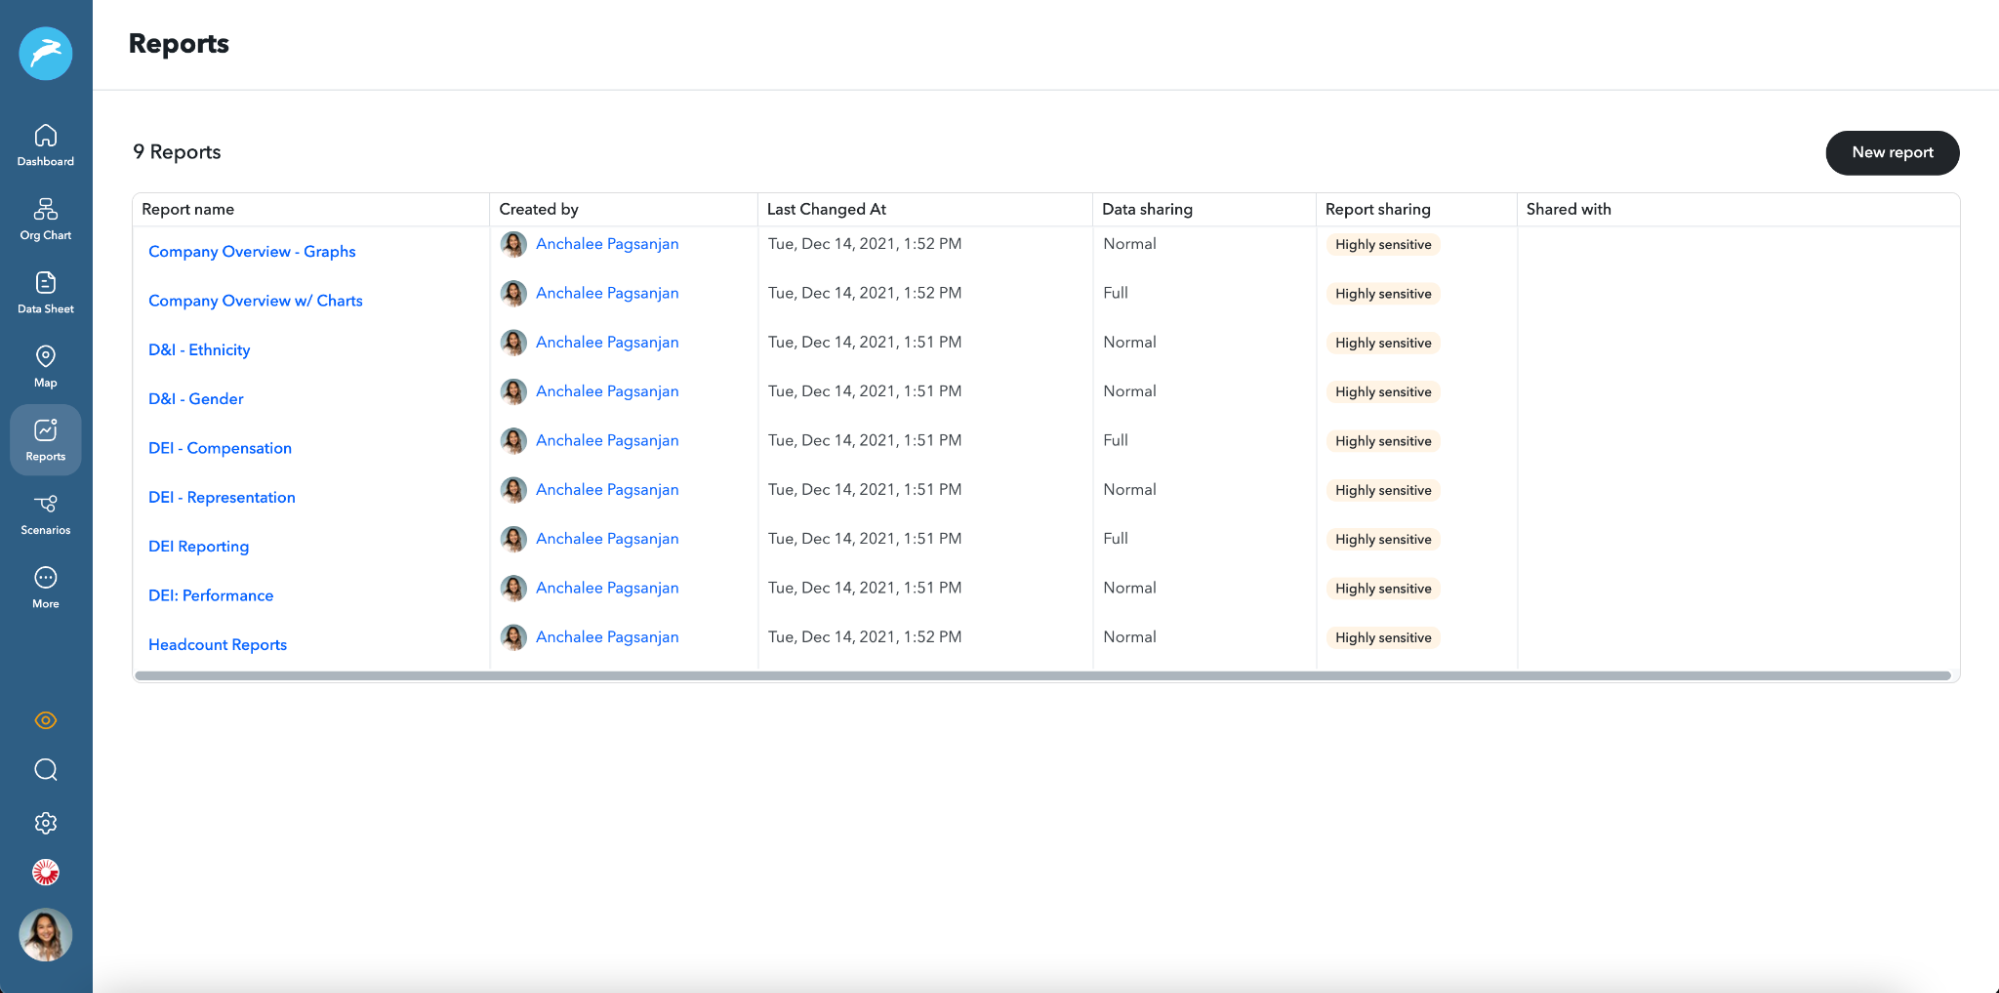Screen dimensions: 1999x993
Task: Sort by the Data sharing column
Action: (1147, 209)
